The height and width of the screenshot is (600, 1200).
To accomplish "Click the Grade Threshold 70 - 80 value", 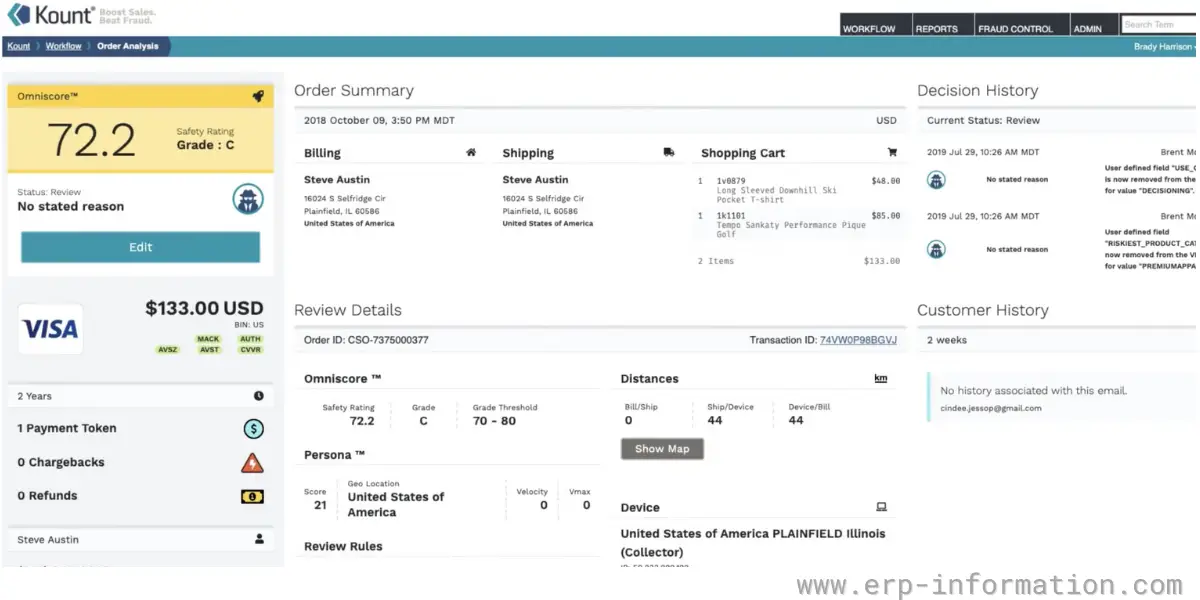I will click(495, 421).
